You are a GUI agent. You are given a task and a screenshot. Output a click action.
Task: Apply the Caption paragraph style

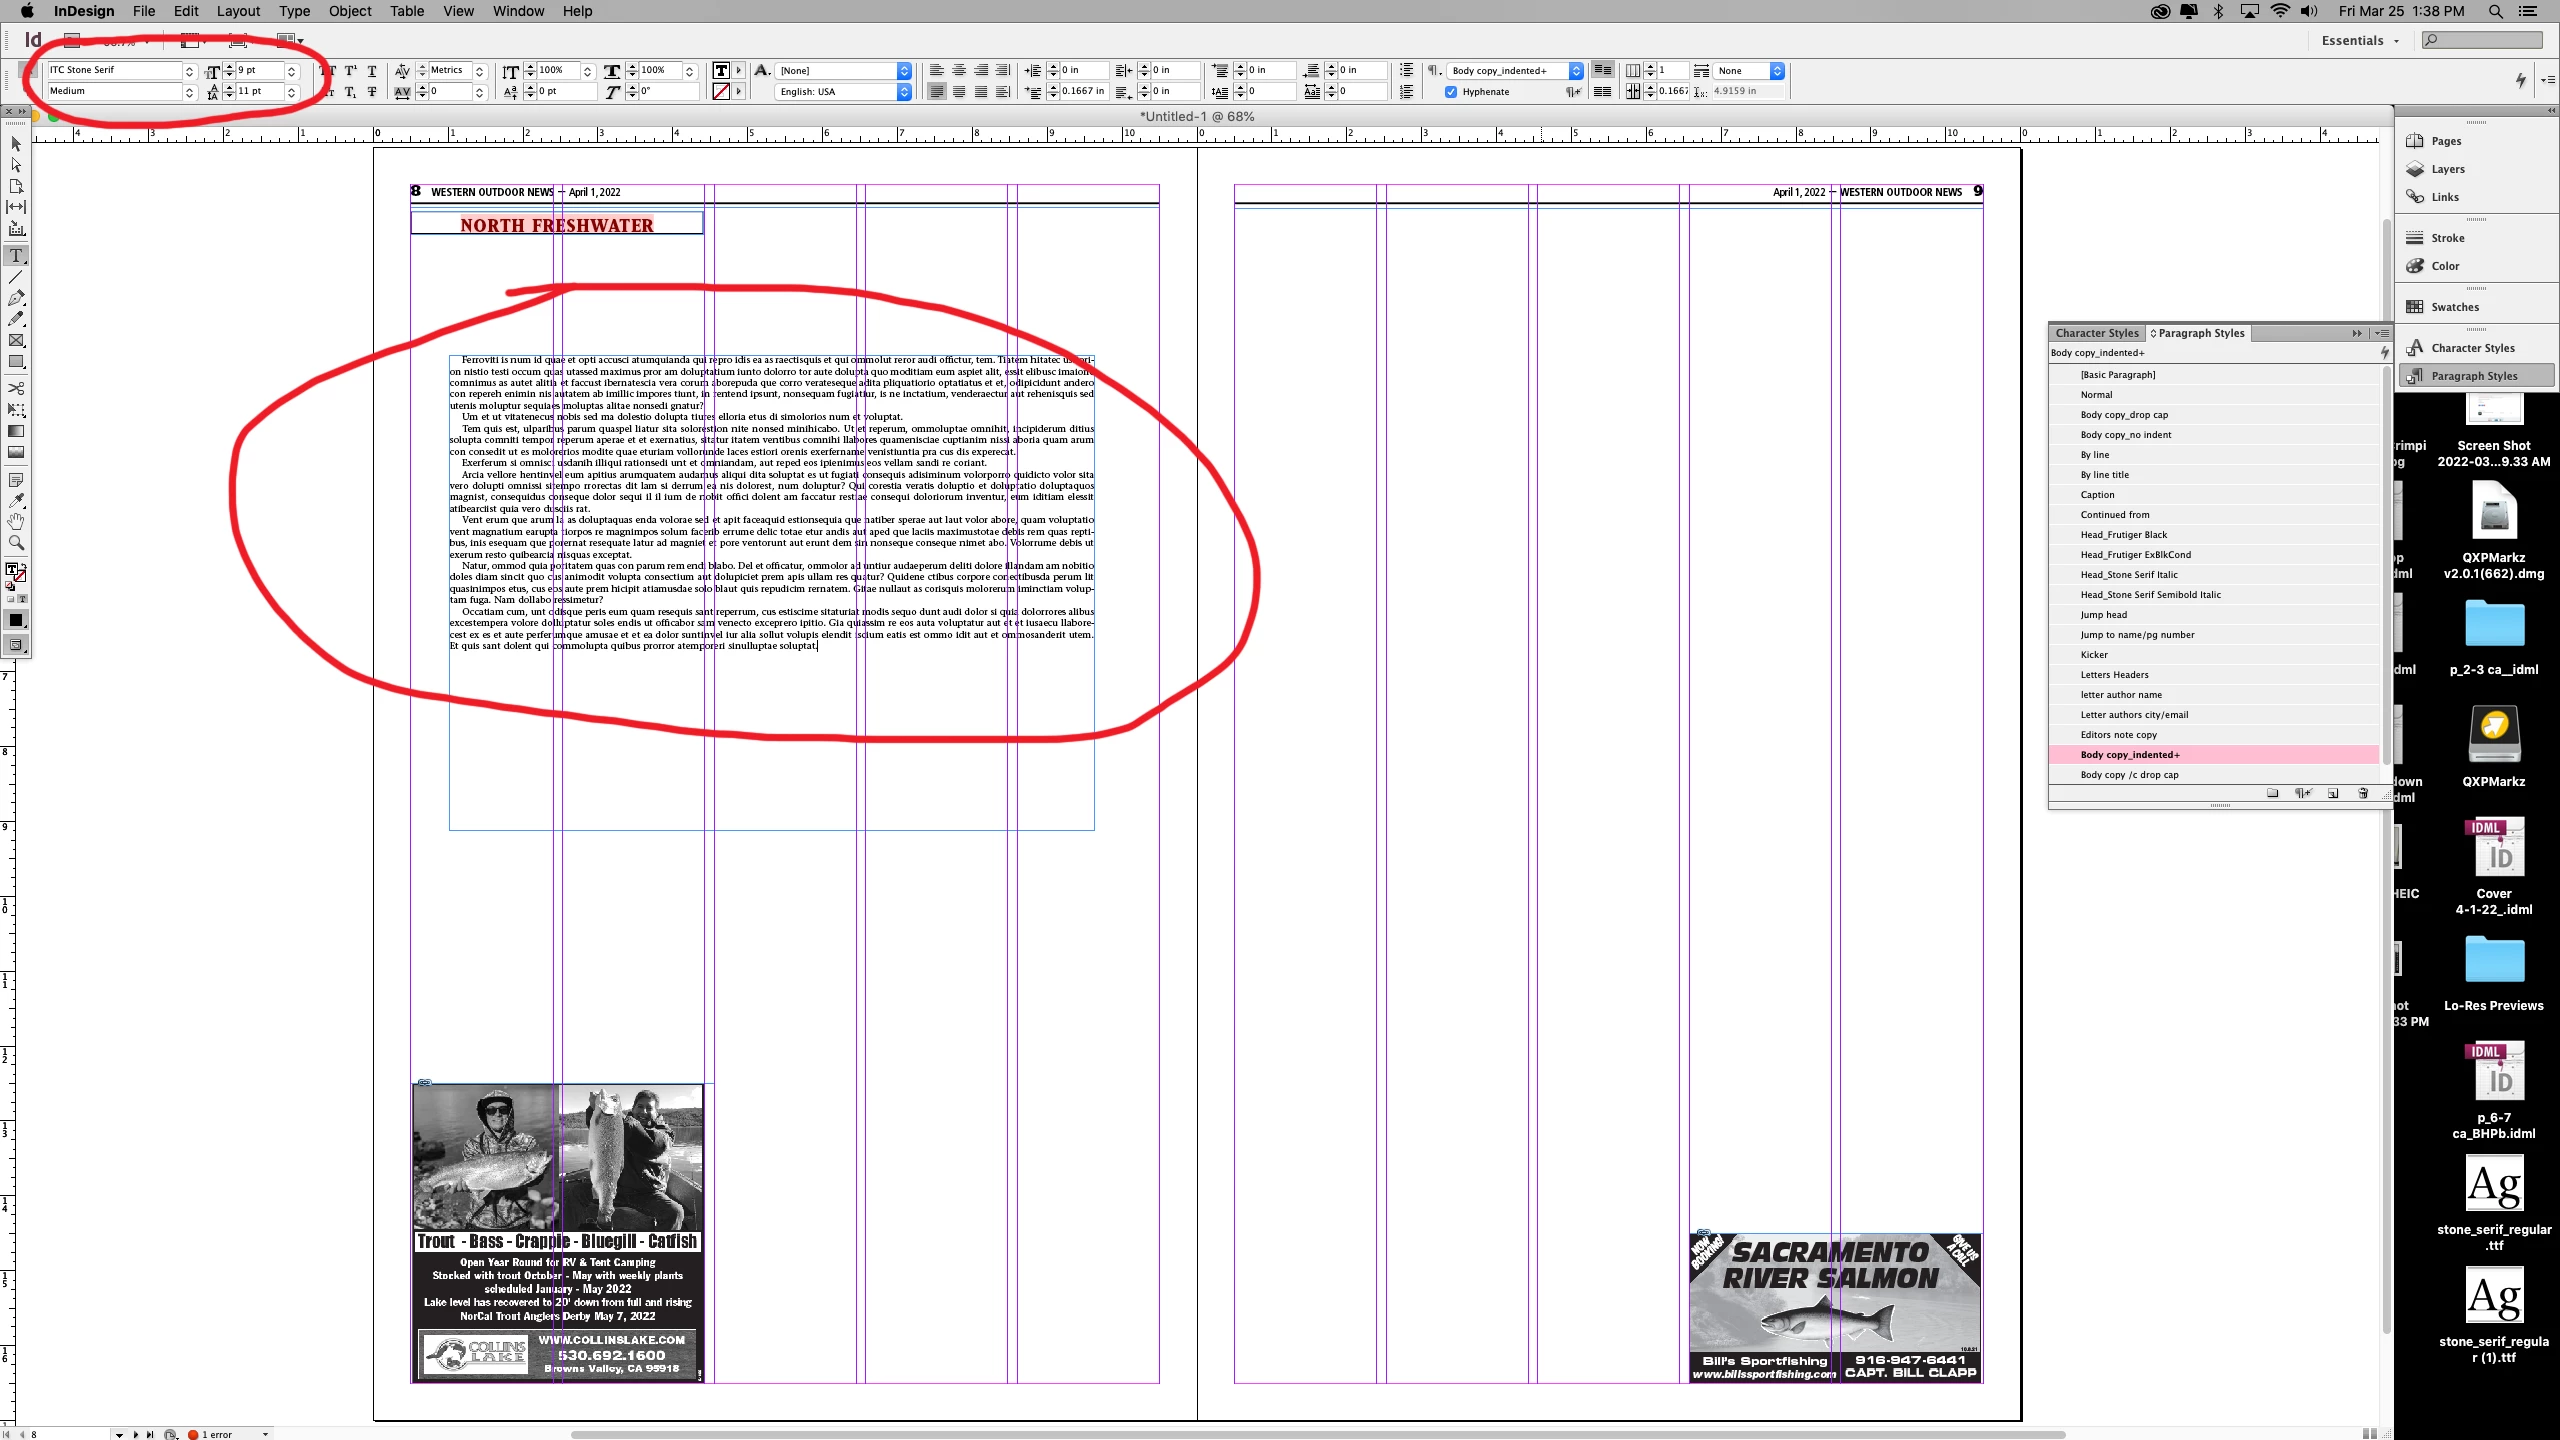[2098, 495]
